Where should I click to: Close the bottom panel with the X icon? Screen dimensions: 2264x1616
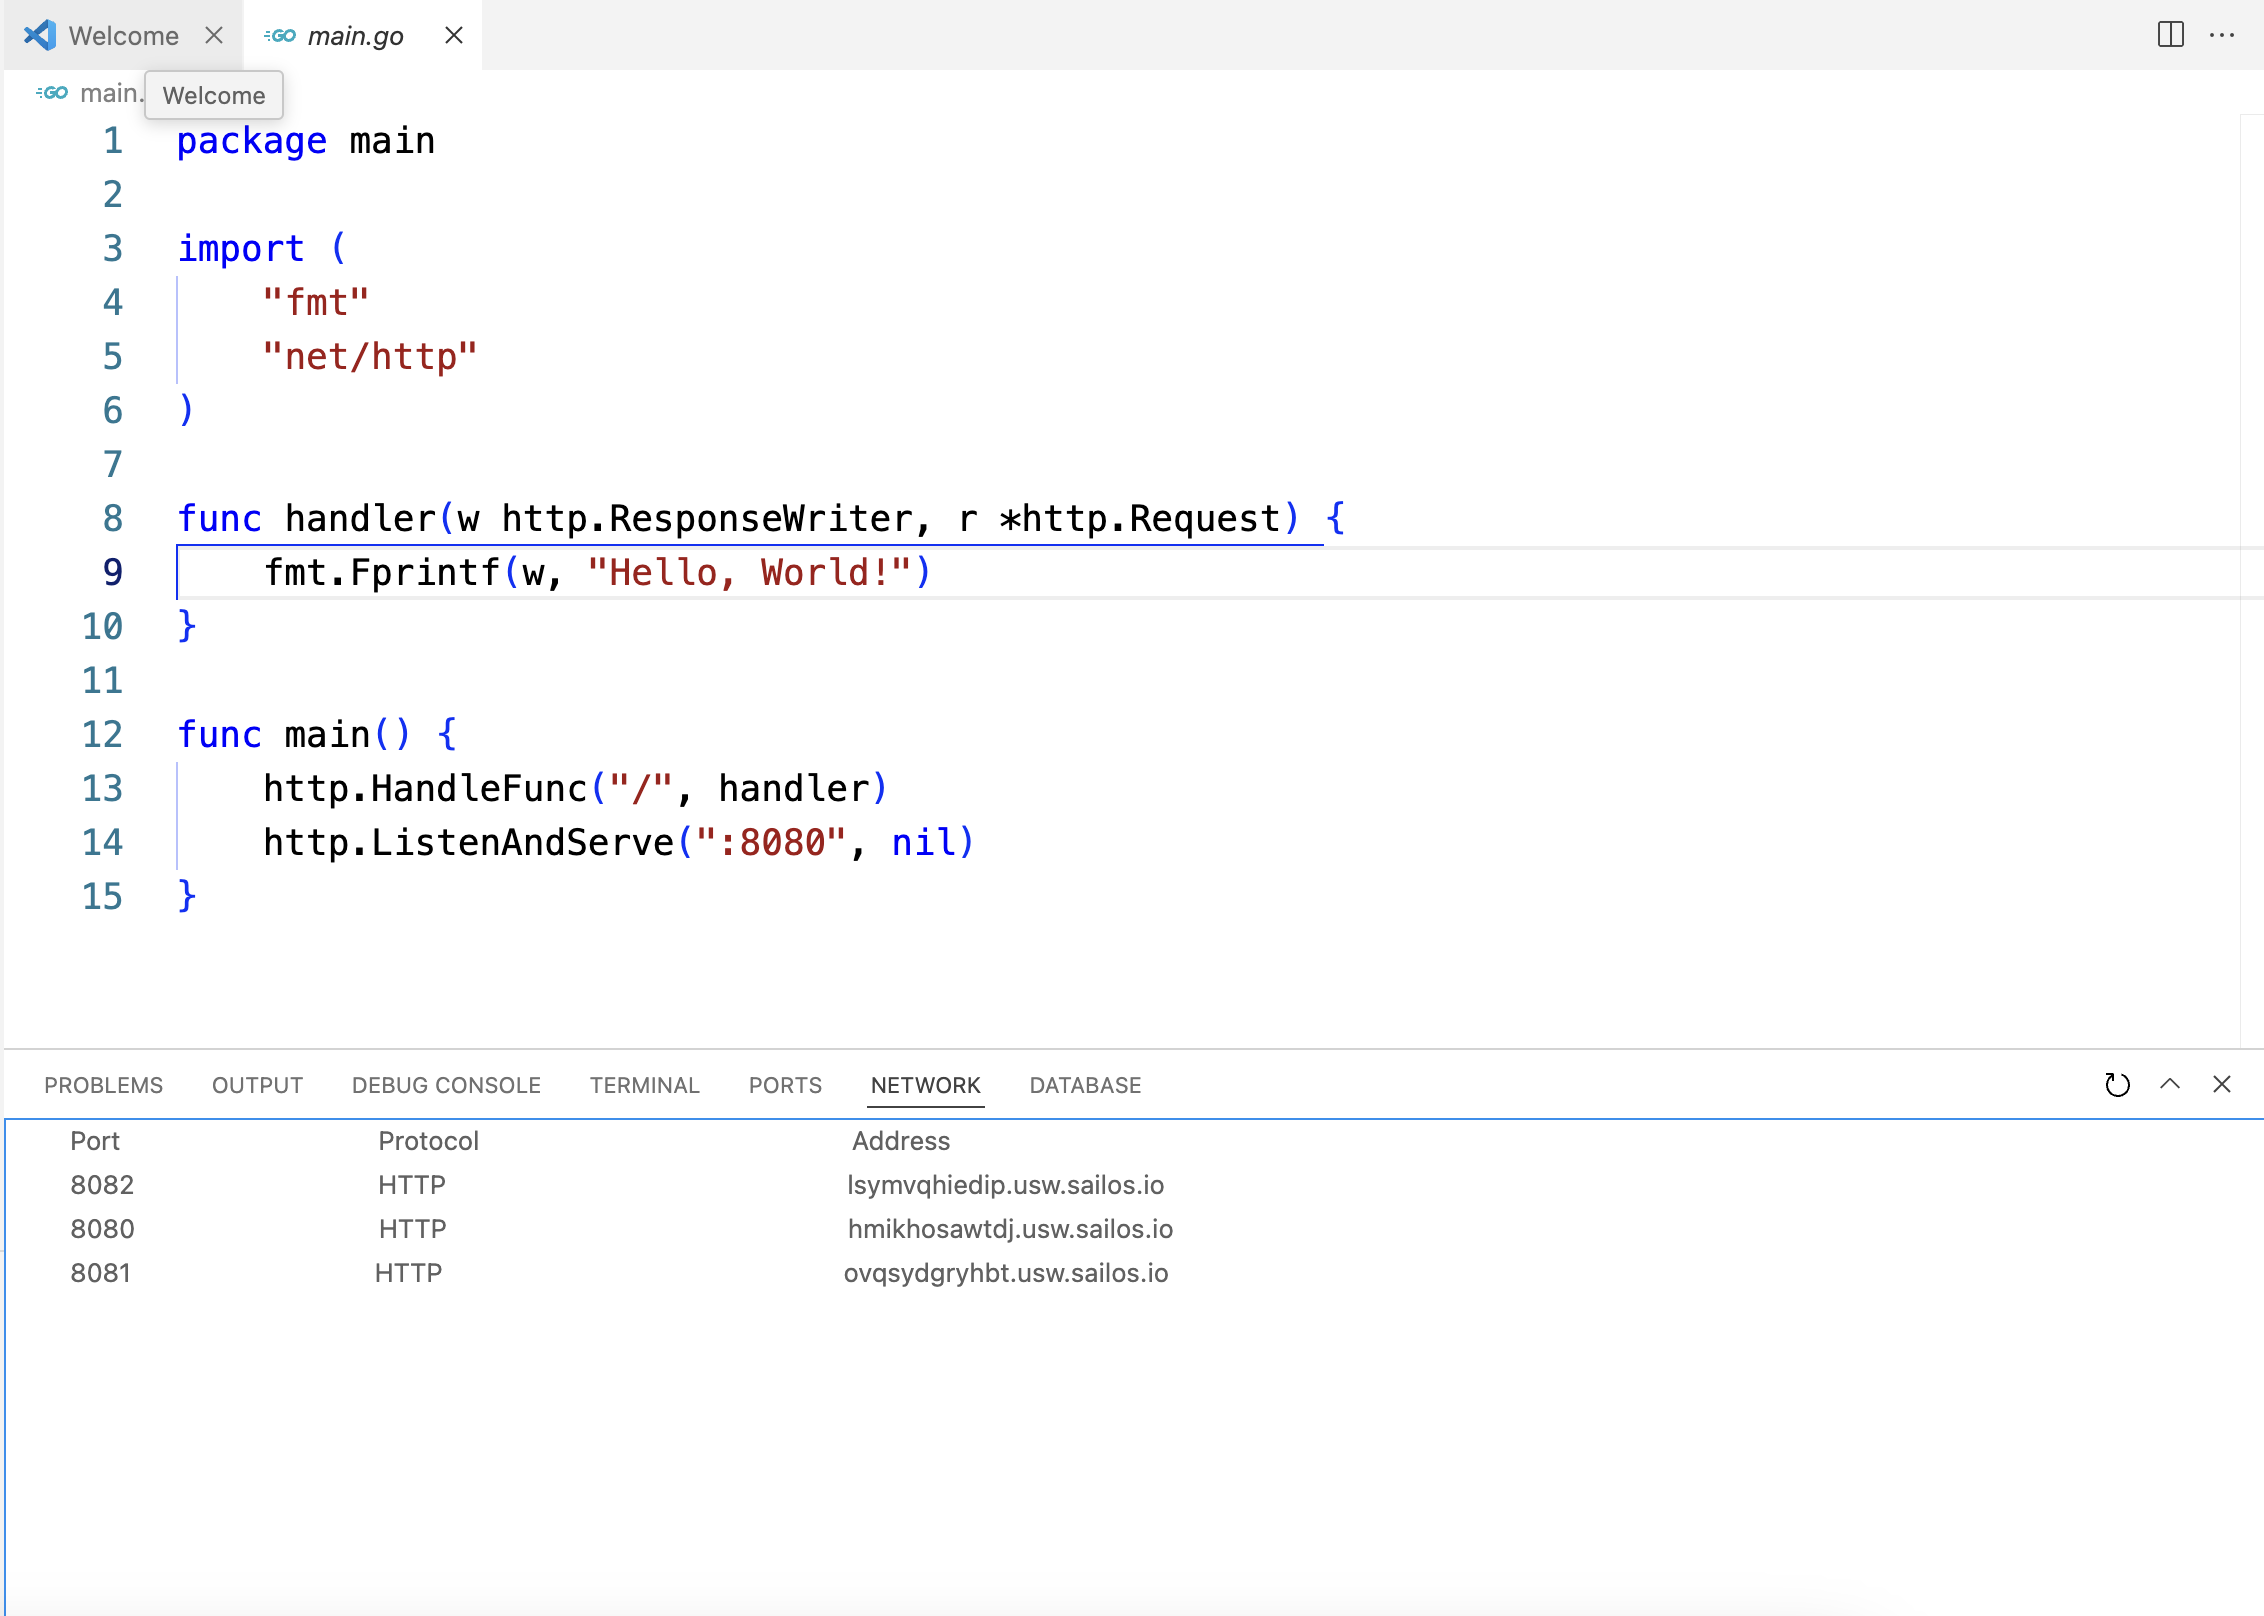(2222, 1085)
